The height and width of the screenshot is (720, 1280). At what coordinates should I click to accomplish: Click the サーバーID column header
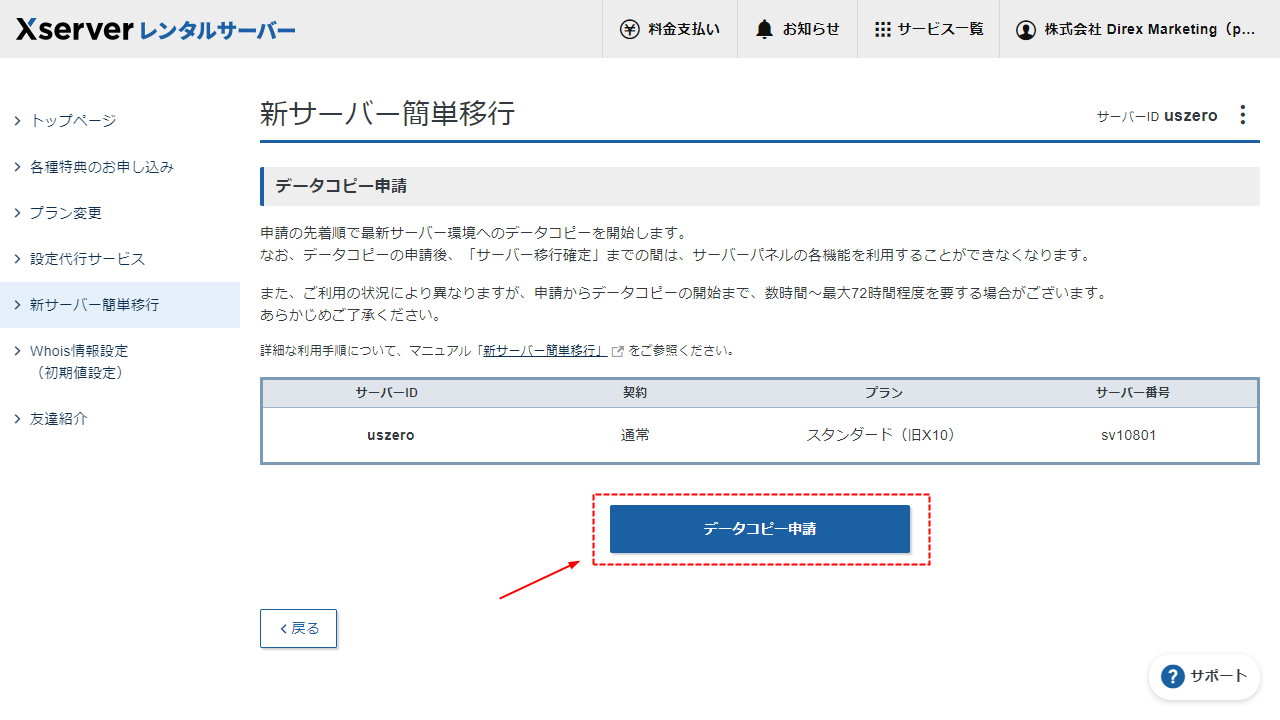click(x=386, y=393)
